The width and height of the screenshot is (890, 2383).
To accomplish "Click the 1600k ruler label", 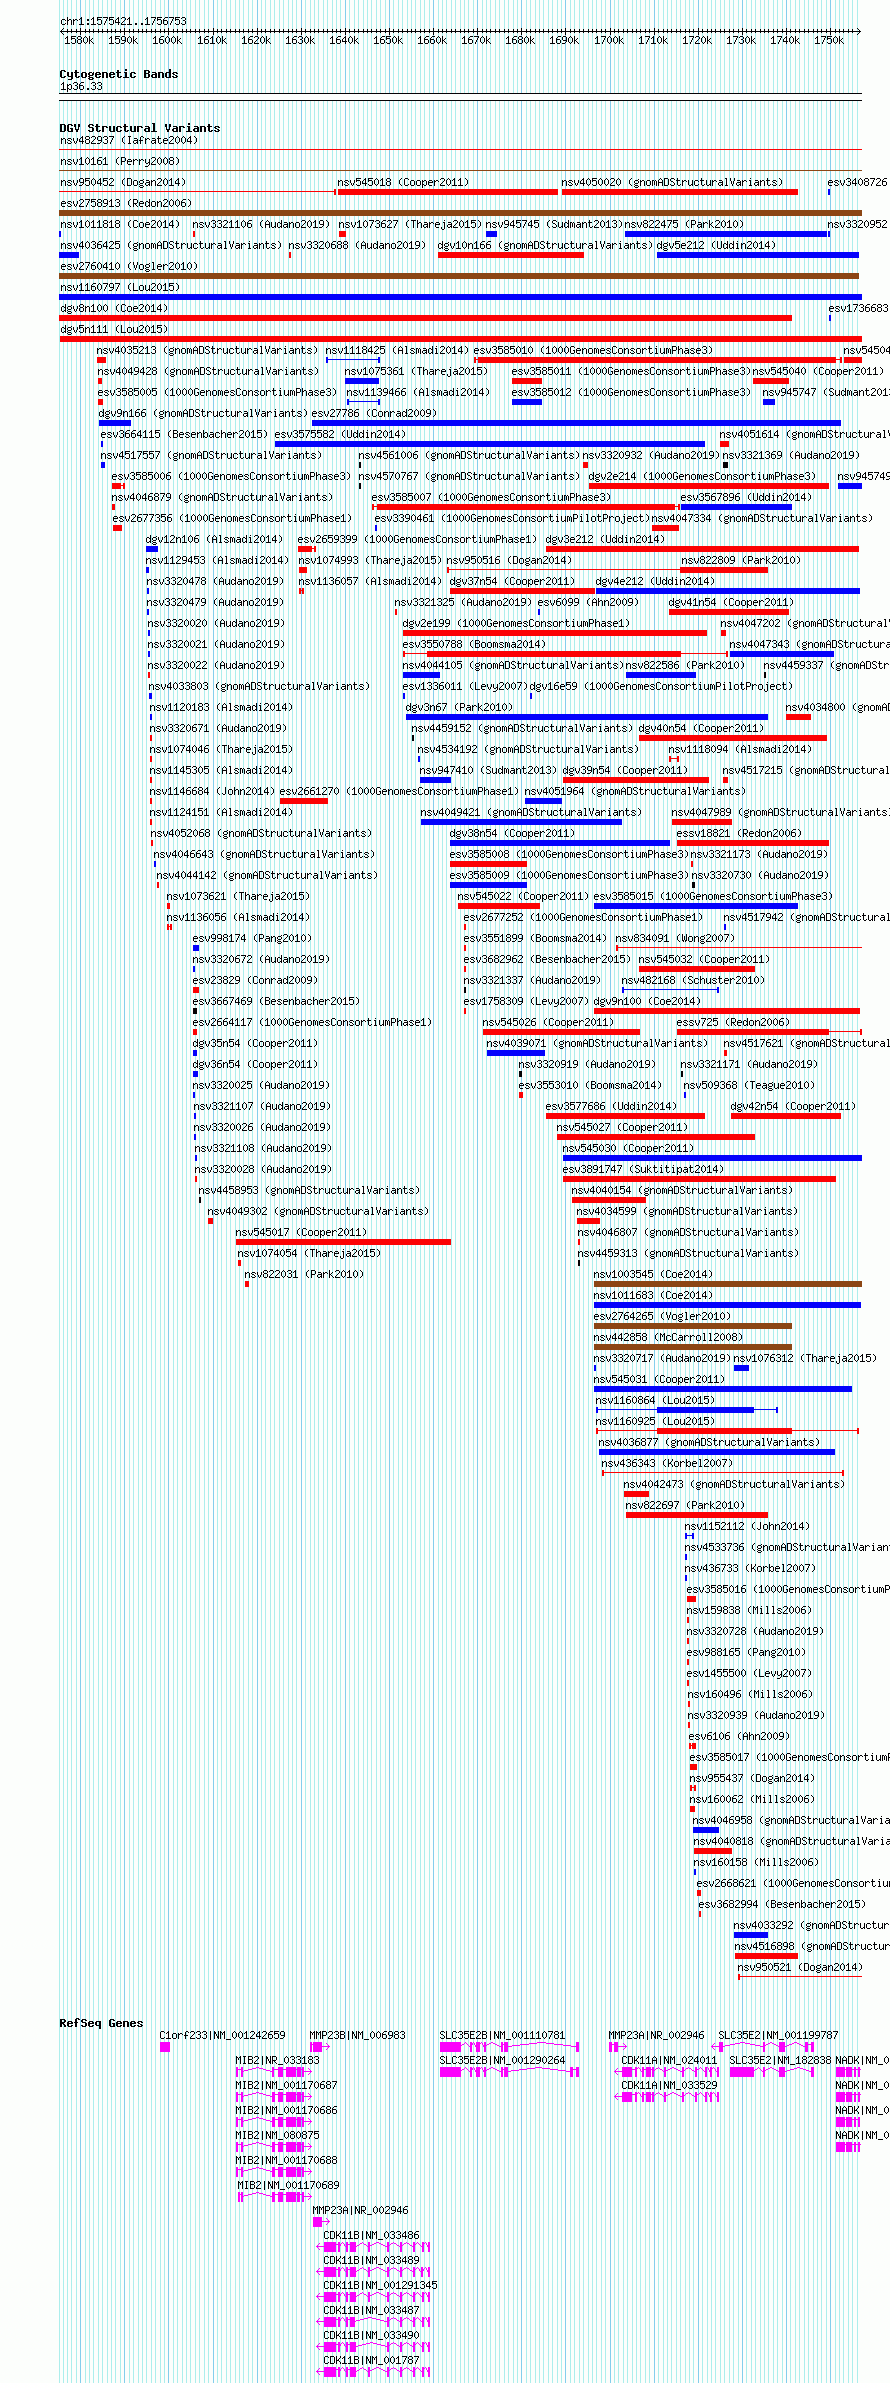I will pos(167,40).
